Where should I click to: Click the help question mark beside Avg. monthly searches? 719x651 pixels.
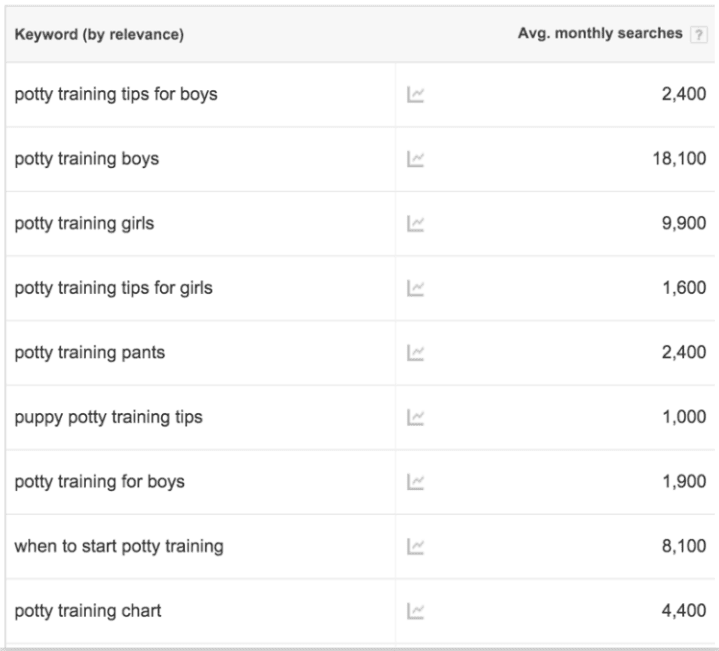click(x=699, y=35)
